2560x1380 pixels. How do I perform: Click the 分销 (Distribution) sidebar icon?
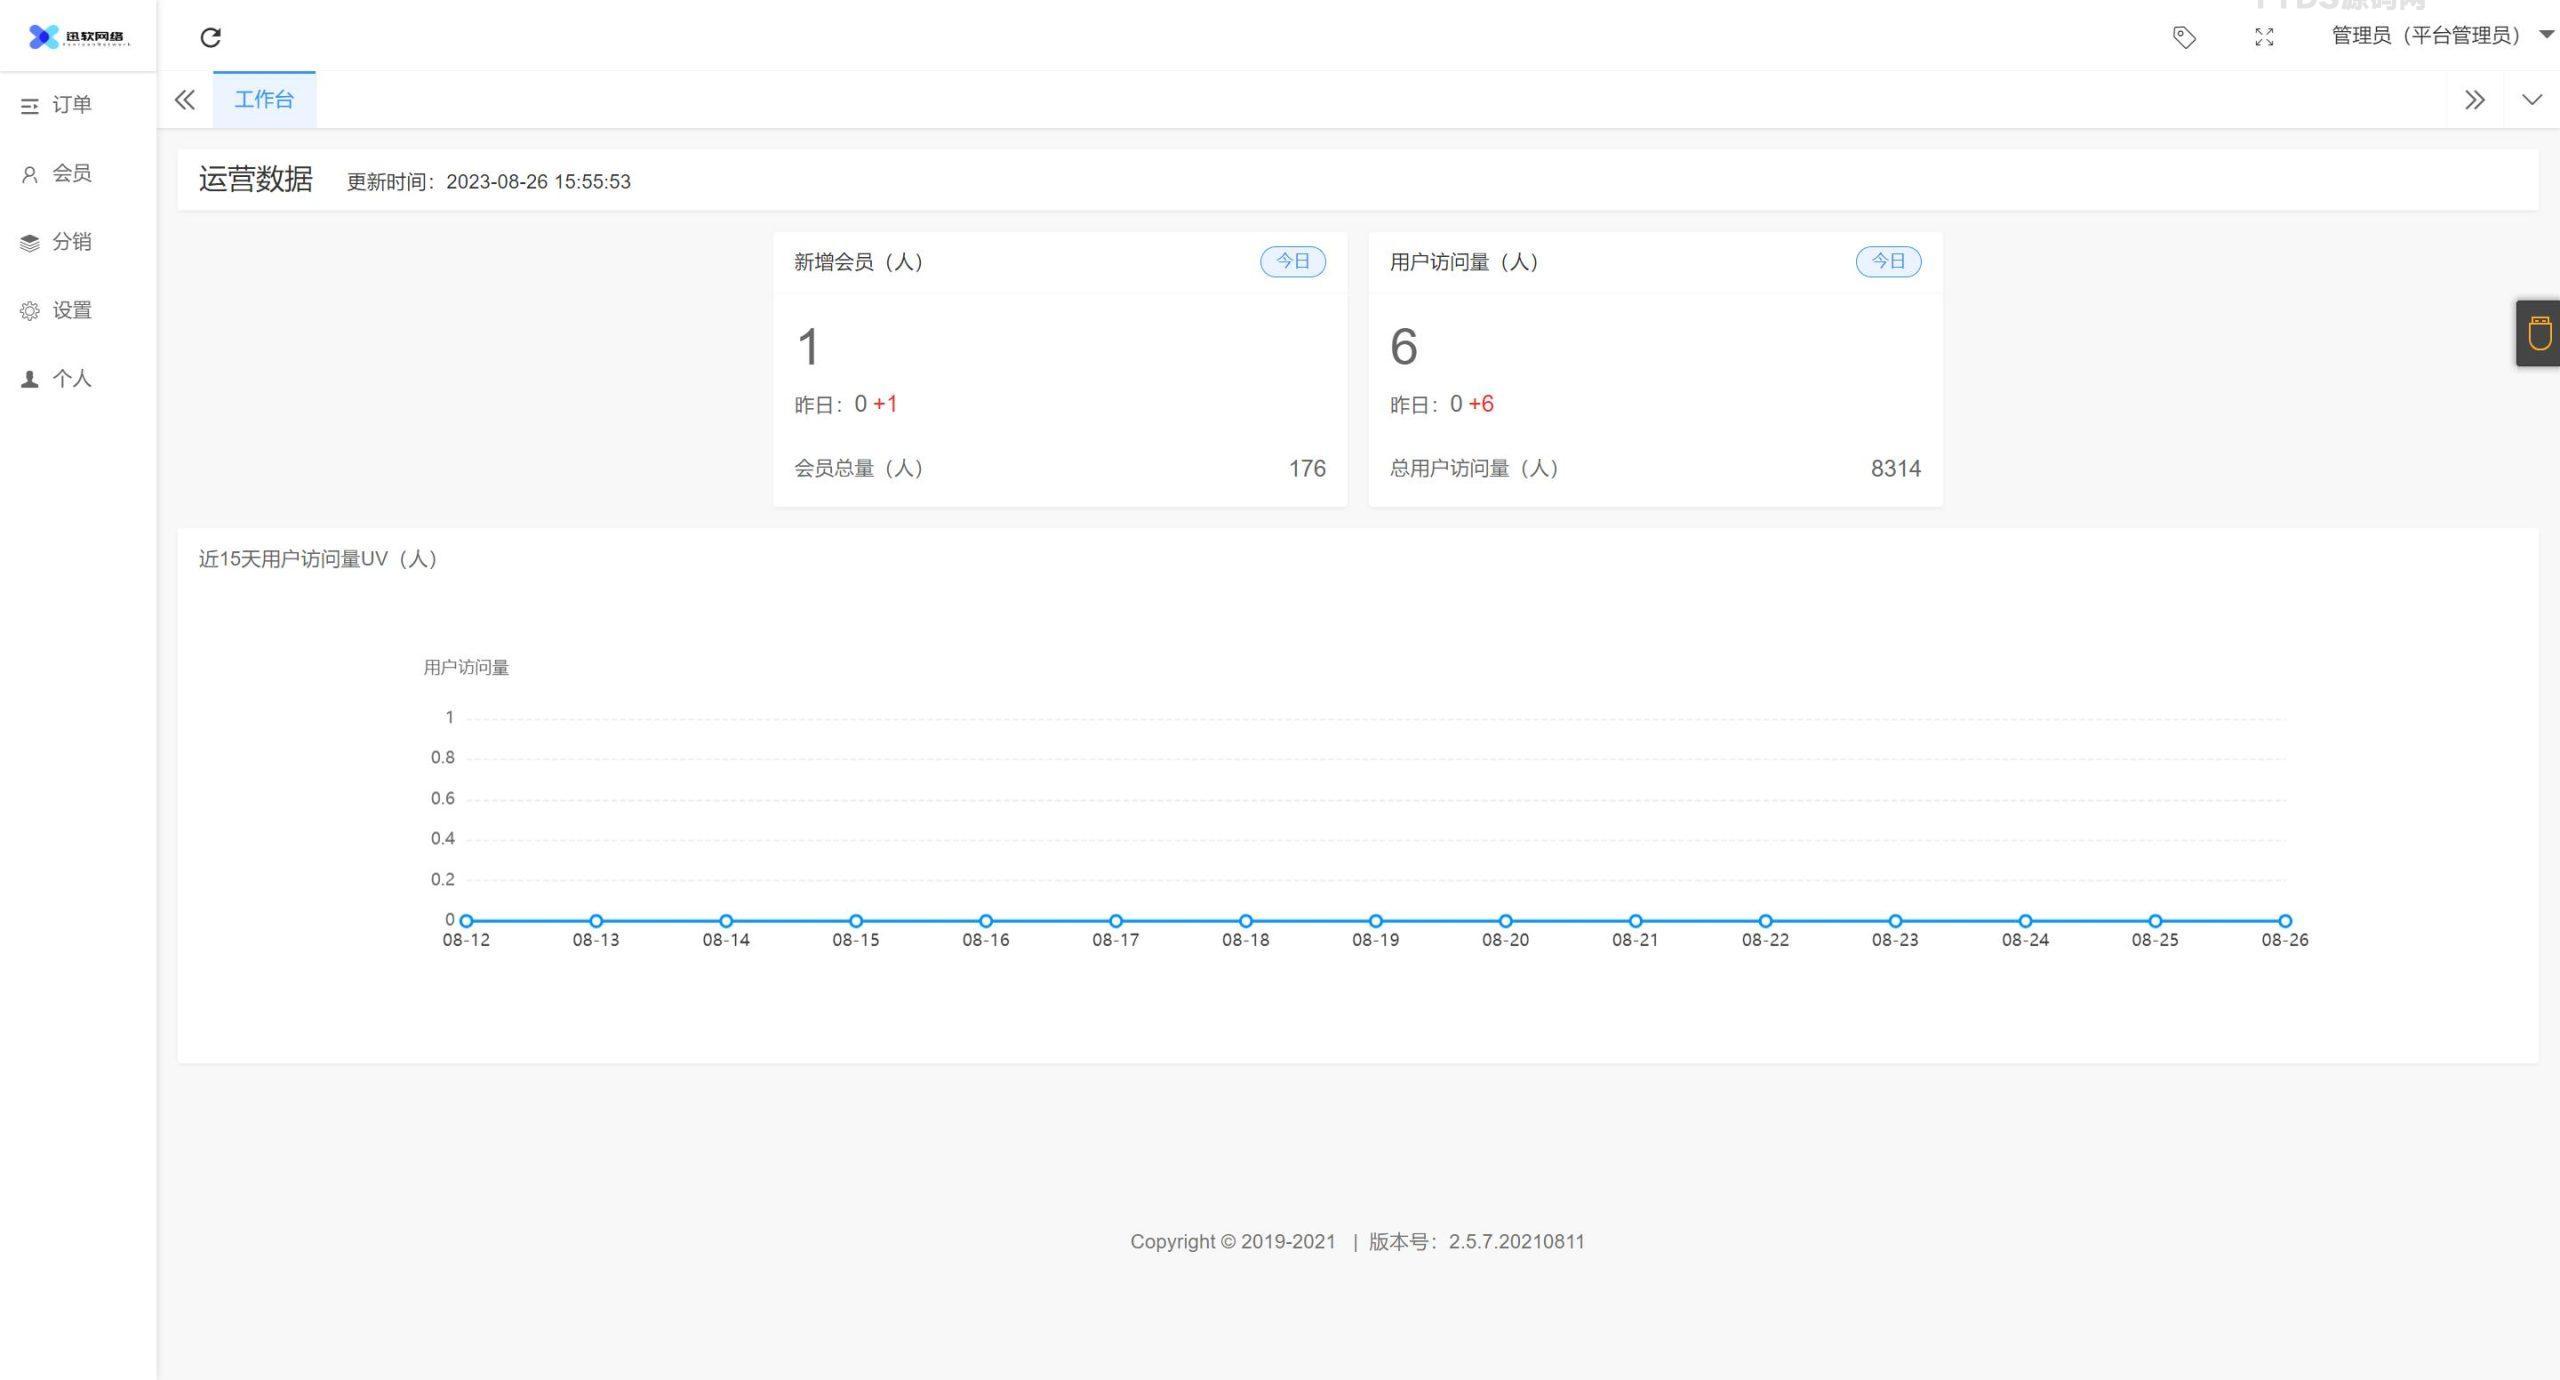(x=34, y=241)
